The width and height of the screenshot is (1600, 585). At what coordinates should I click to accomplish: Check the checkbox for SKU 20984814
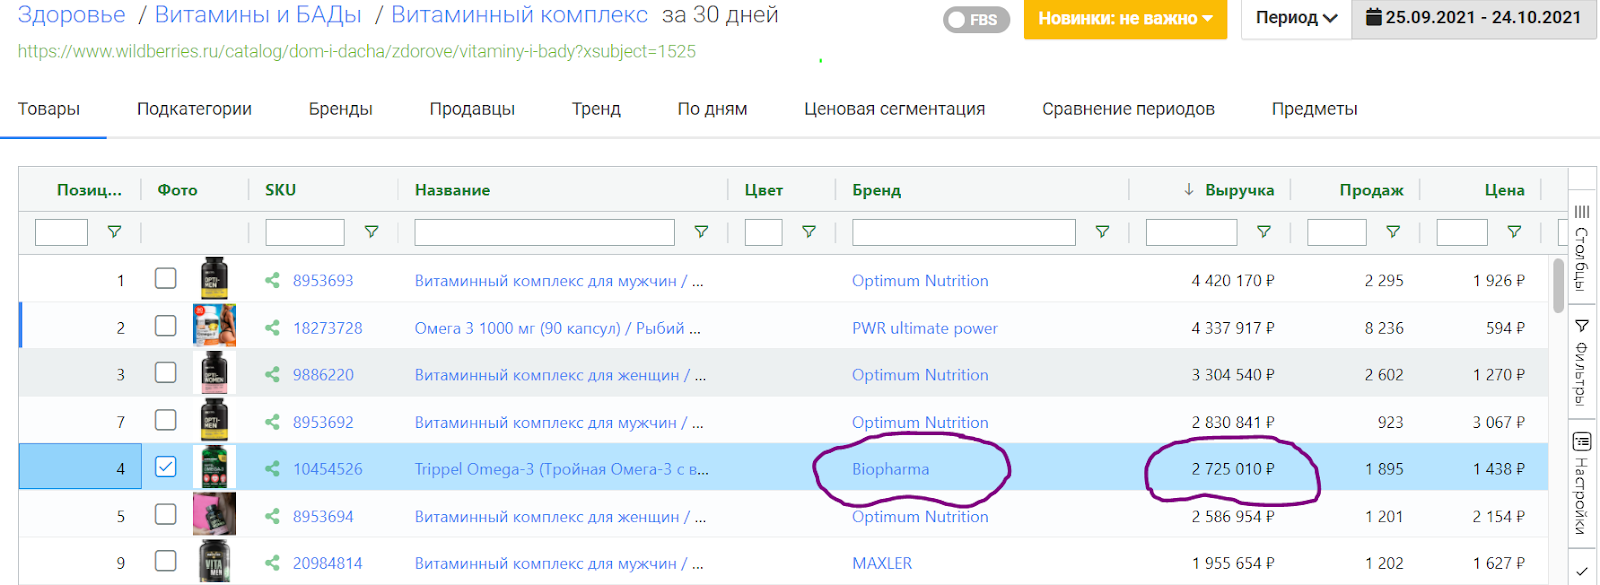[x=166, y=561]
